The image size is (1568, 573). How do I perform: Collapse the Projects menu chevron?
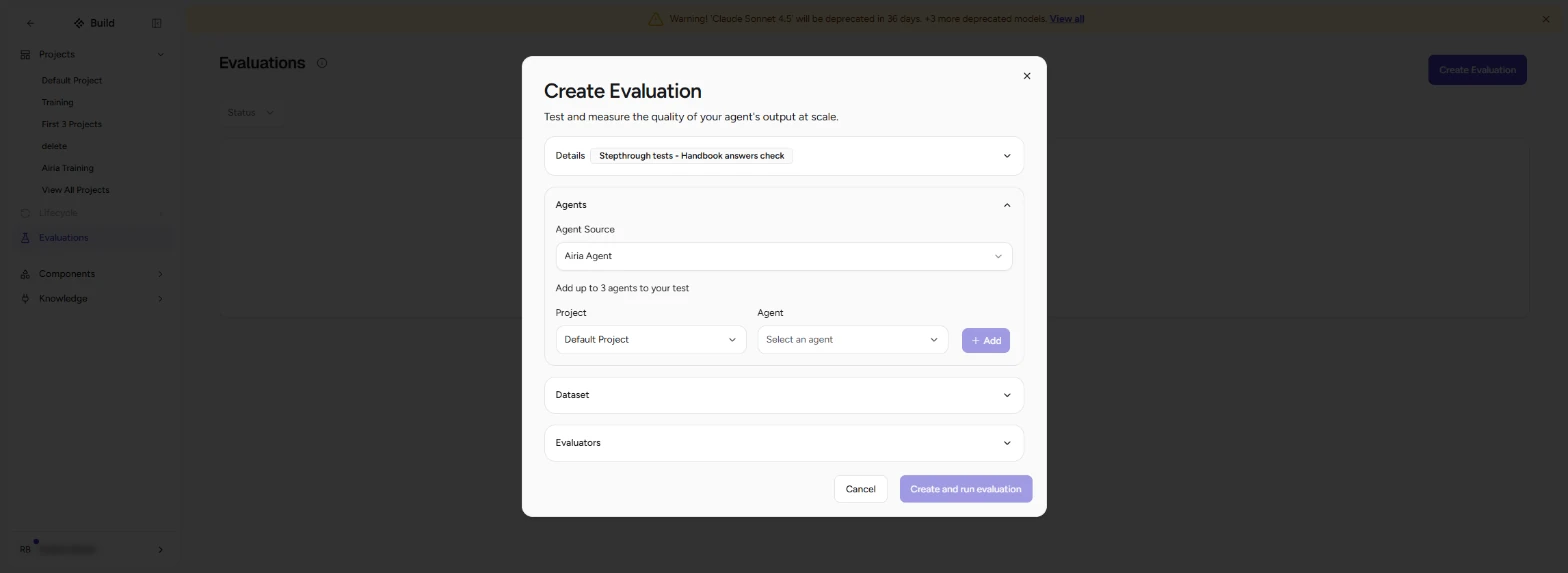(x=160, y=55)
